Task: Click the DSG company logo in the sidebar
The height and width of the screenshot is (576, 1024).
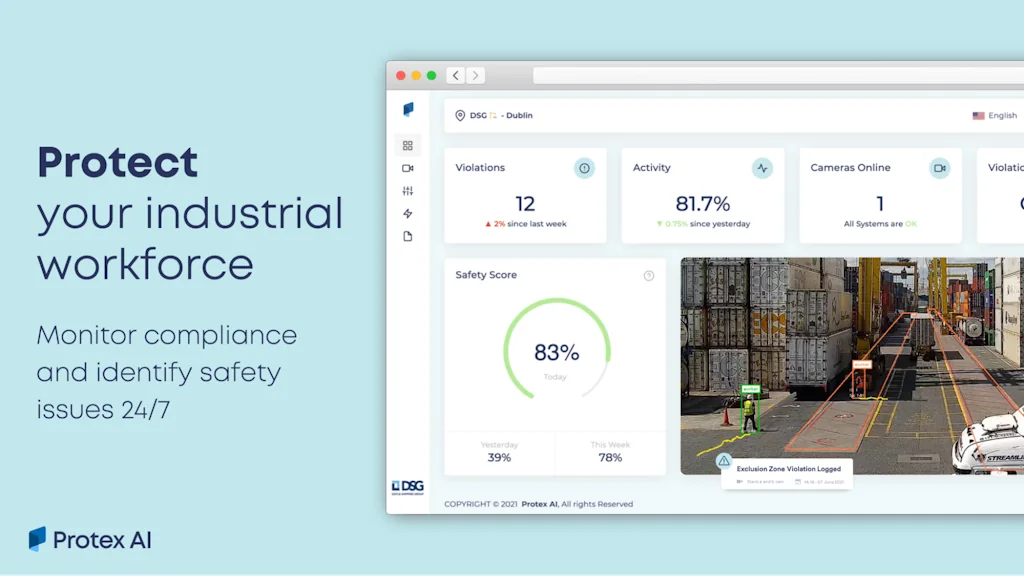Action: [408, 487]
